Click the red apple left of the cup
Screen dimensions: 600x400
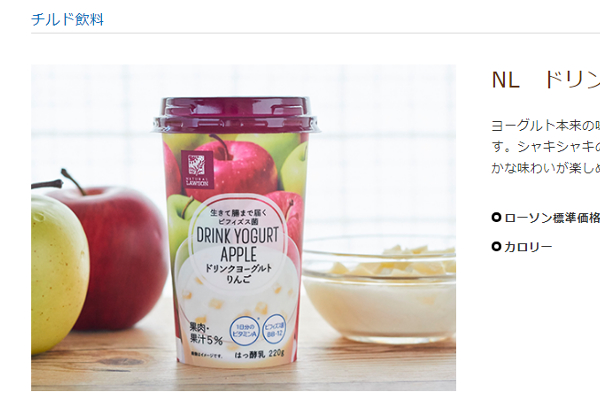pos(115,253)
